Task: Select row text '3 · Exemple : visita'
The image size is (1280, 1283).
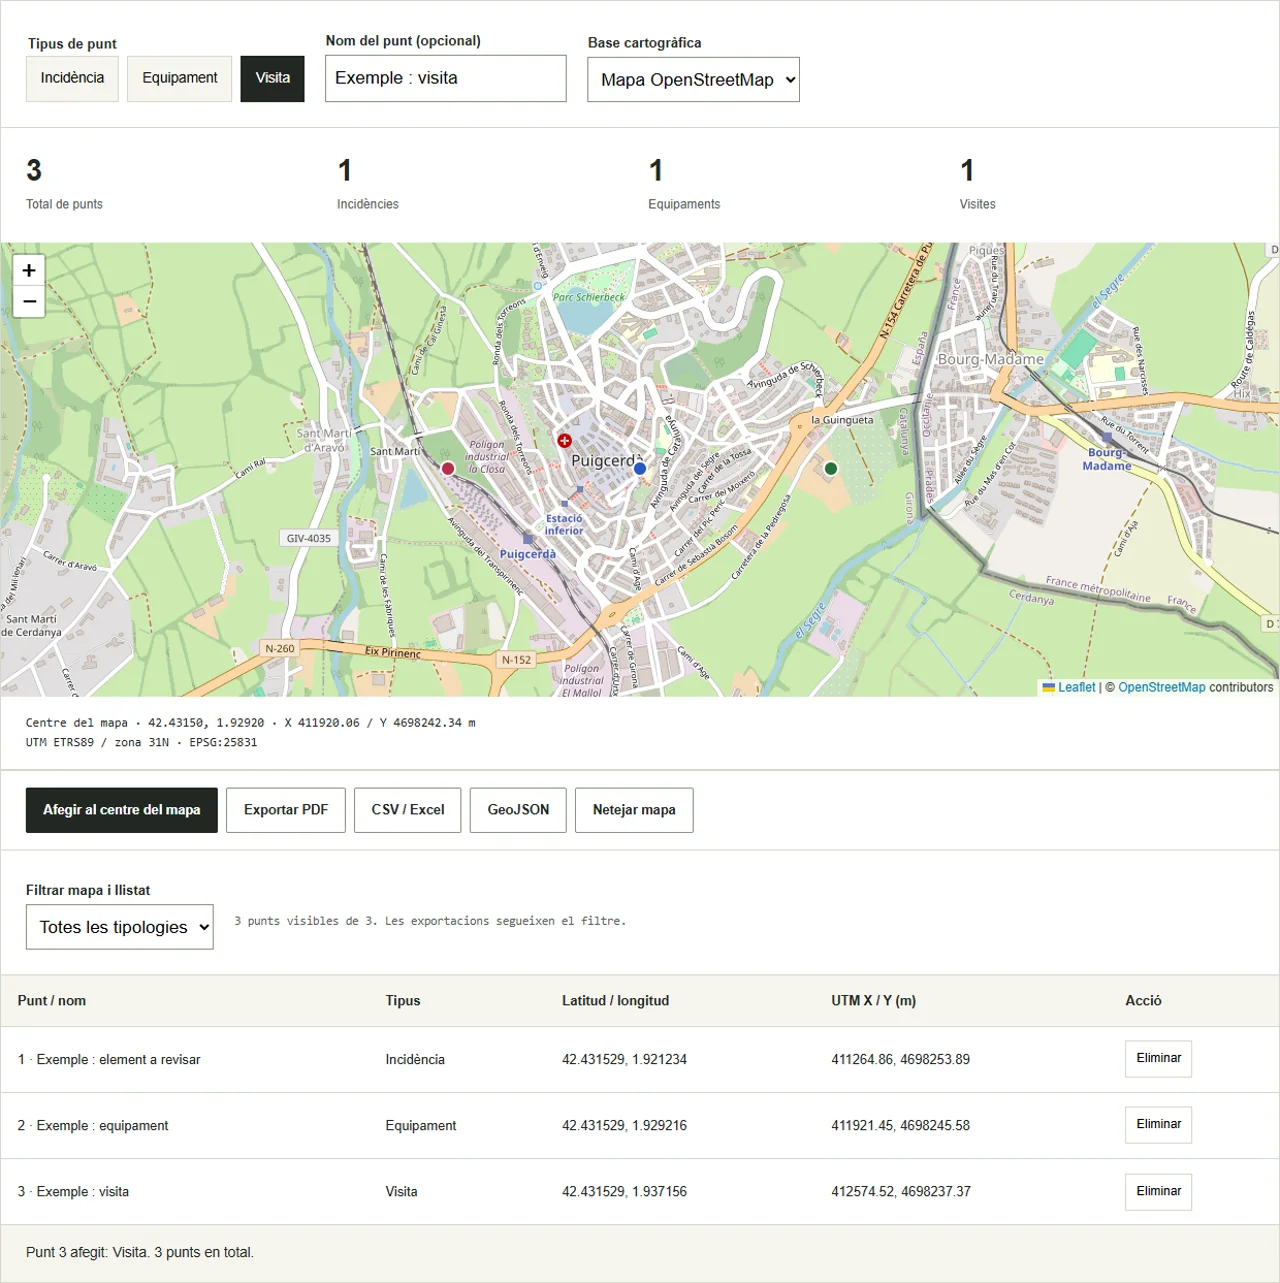Action: pyautogui.click(x=73, y=1191)
